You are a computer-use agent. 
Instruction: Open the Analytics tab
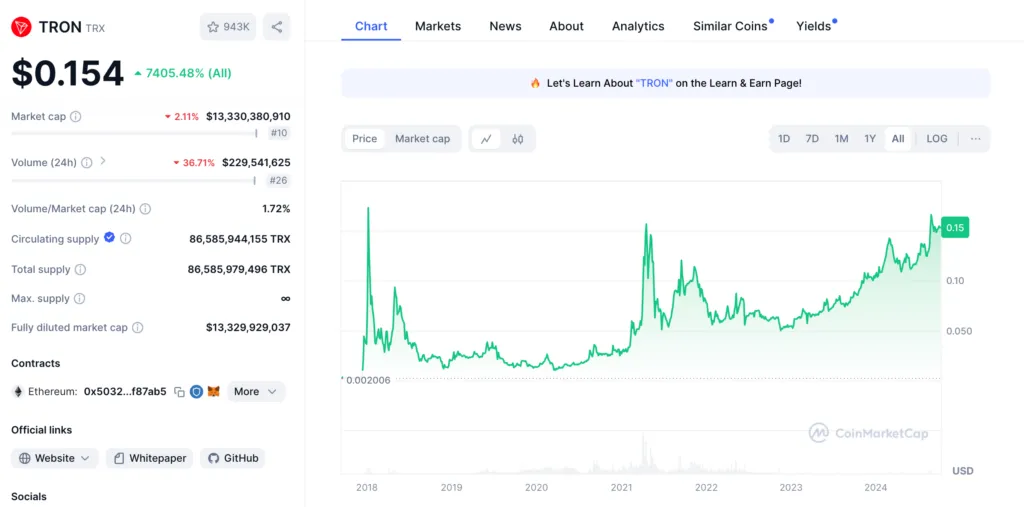click(638, 26)
